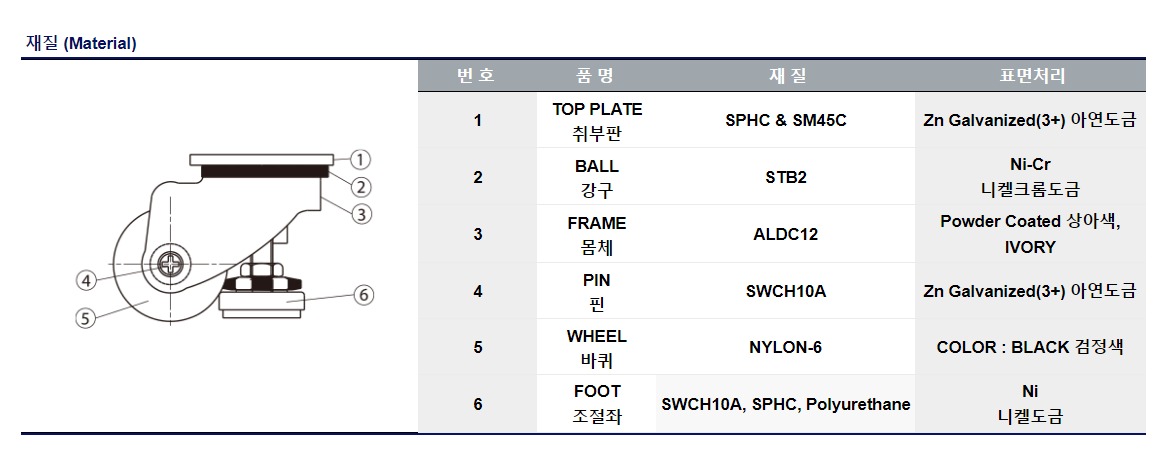Click the SWCH10A material cell for PIN
This screenshot has width=1156, height=451.
point(786,291)
